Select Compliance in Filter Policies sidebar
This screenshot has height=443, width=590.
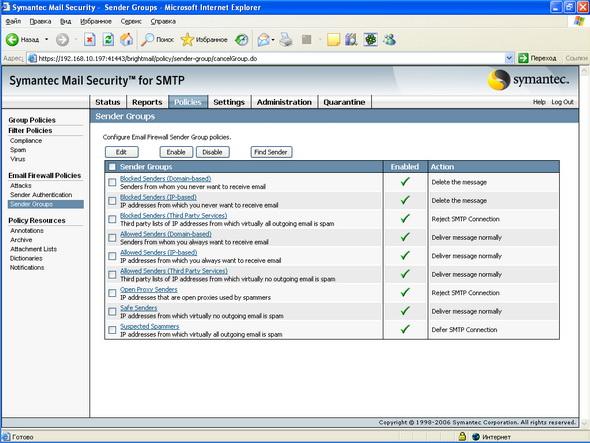pos(26,140)
